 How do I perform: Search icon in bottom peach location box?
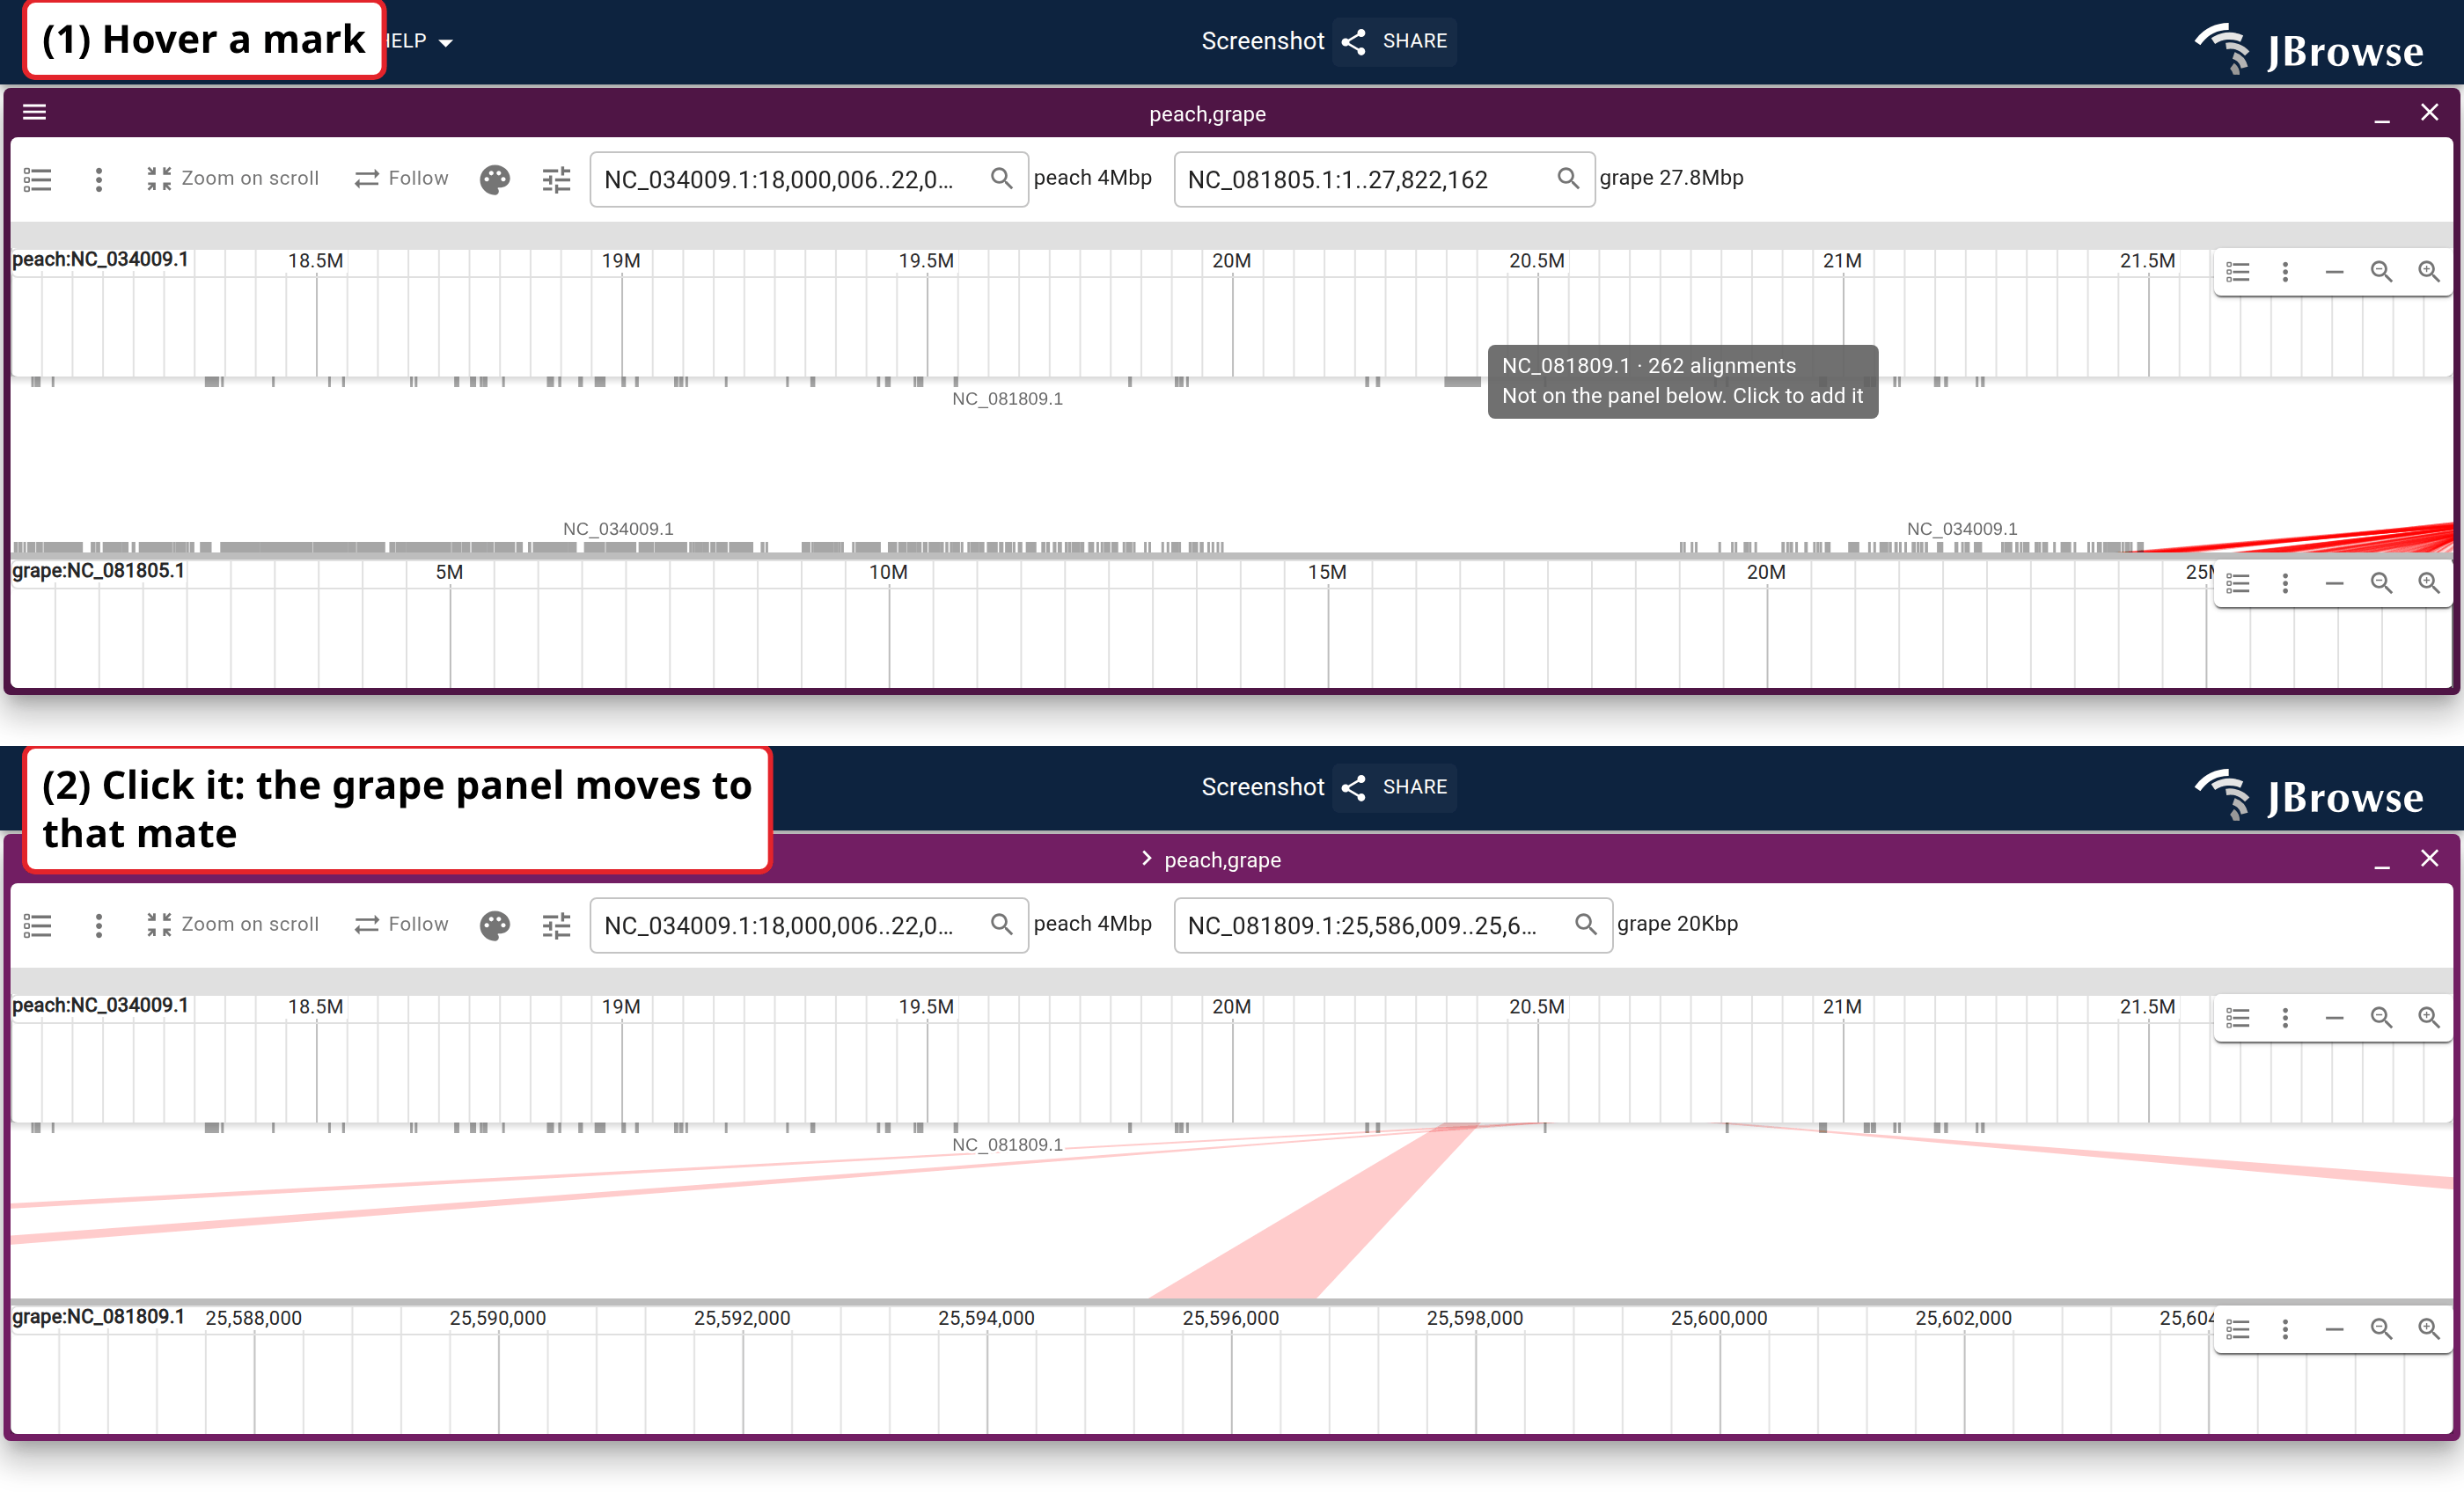click(1001, 924)
